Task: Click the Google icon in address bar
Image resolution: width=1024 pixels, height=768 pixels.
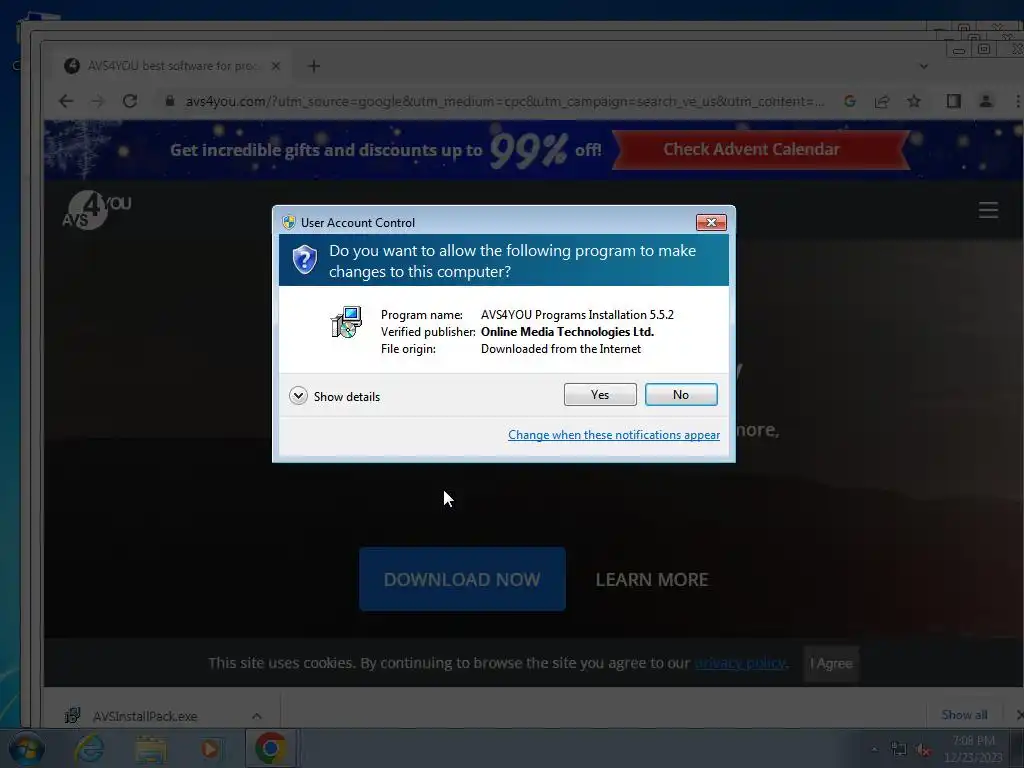Action: pos(850,101)
